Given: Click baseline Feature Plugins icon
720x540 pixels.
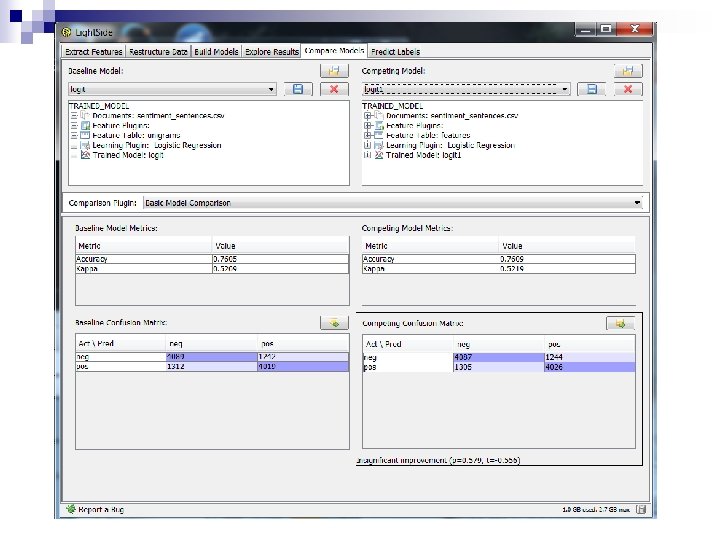Looking at the screenshot, I should 84,125.
